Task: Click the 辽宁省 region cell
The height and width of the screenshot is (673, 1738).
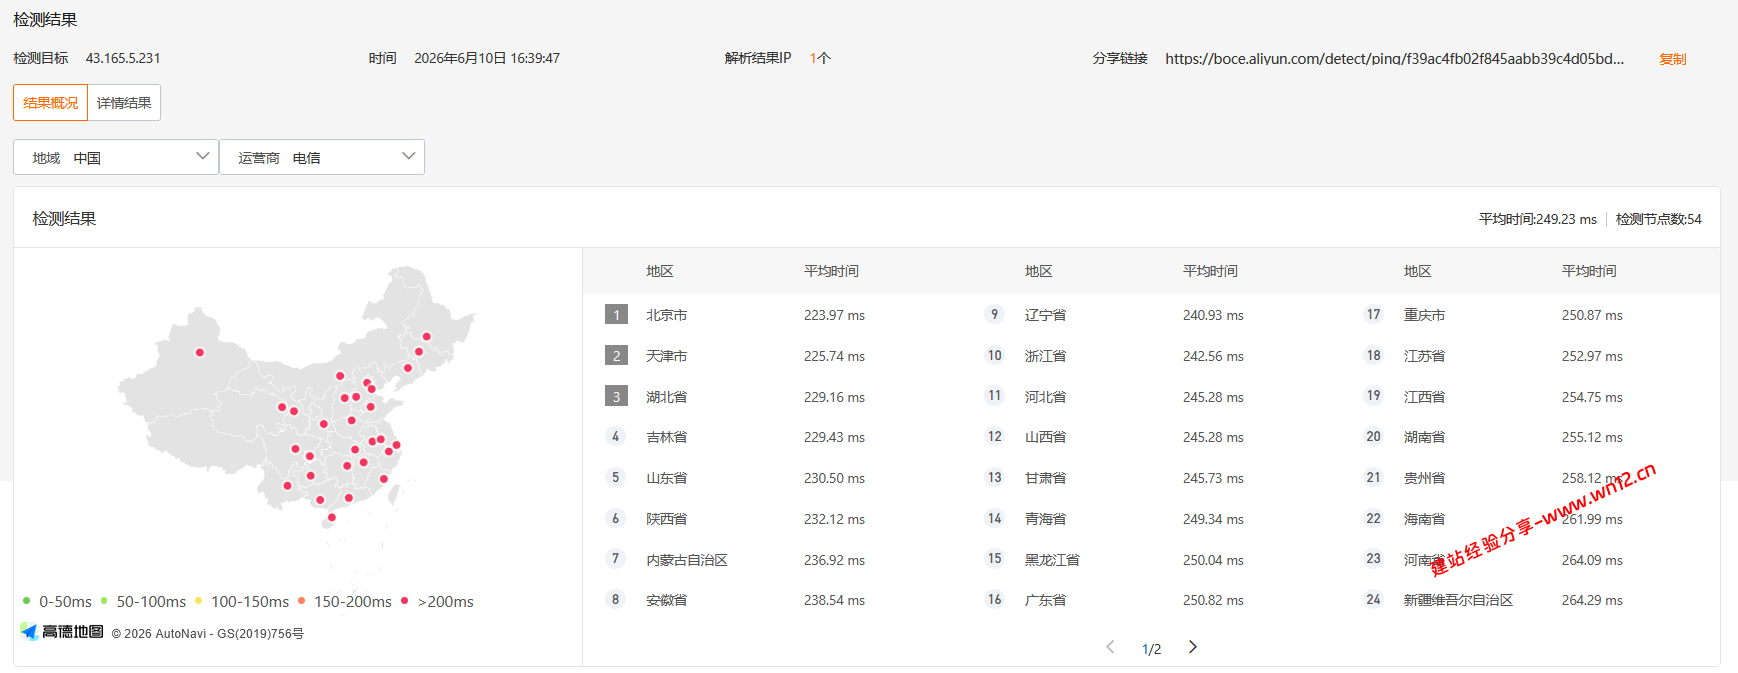Action: pyautogui.click(x=1045, y=315)
